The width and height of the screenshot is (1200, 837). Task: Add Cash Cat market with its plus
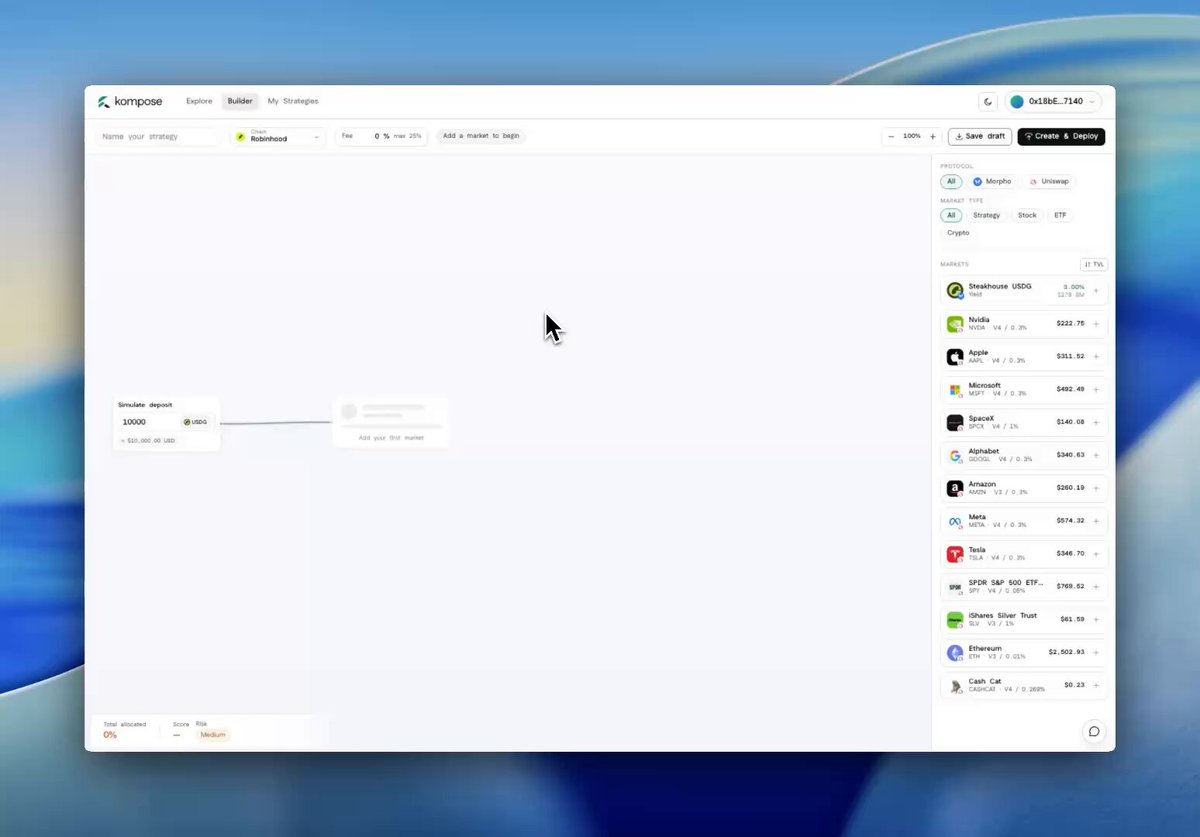[x=1096, y=685]
